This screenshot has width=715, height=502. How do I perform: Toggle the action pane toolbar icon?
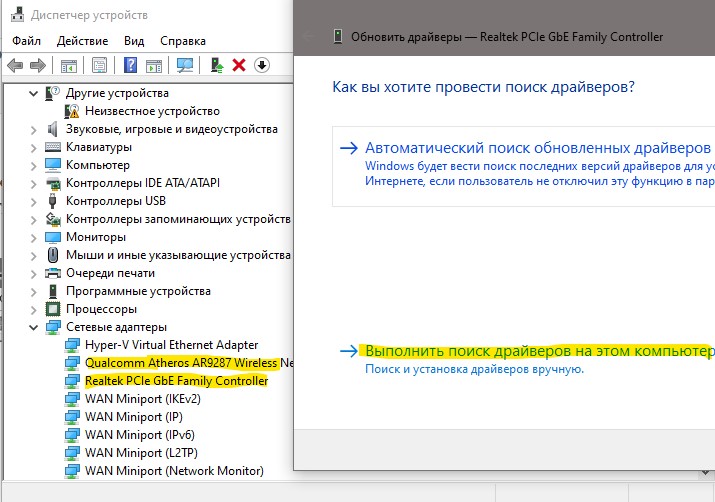point(154,66)
